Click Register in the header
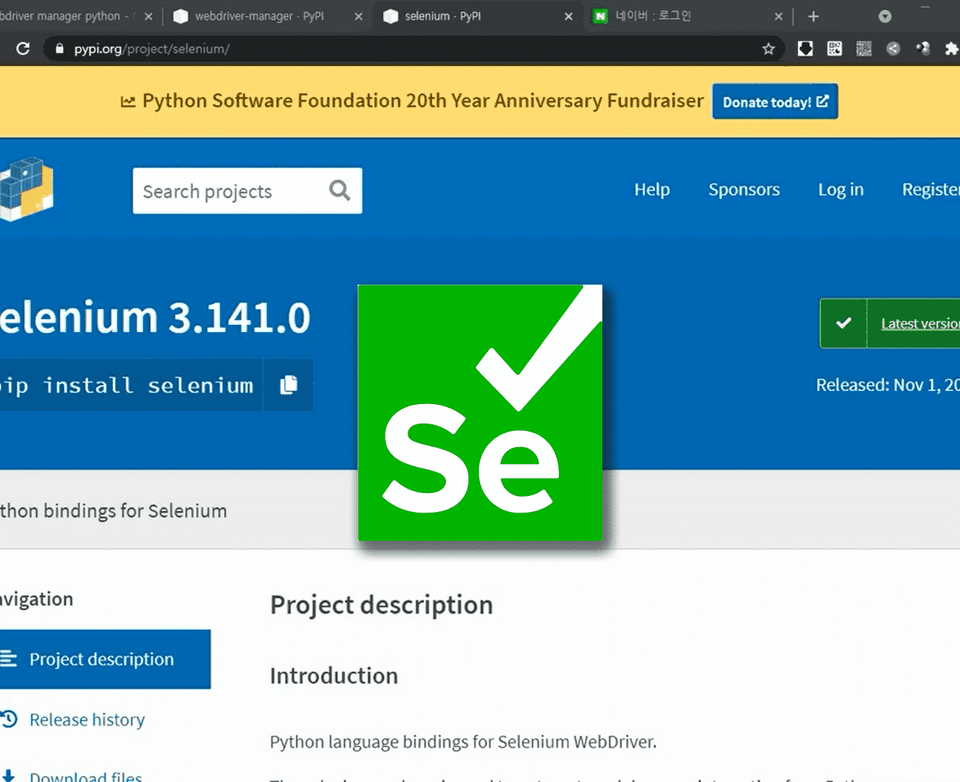Screen dimensions: 960x782 [x=931, y=190]
